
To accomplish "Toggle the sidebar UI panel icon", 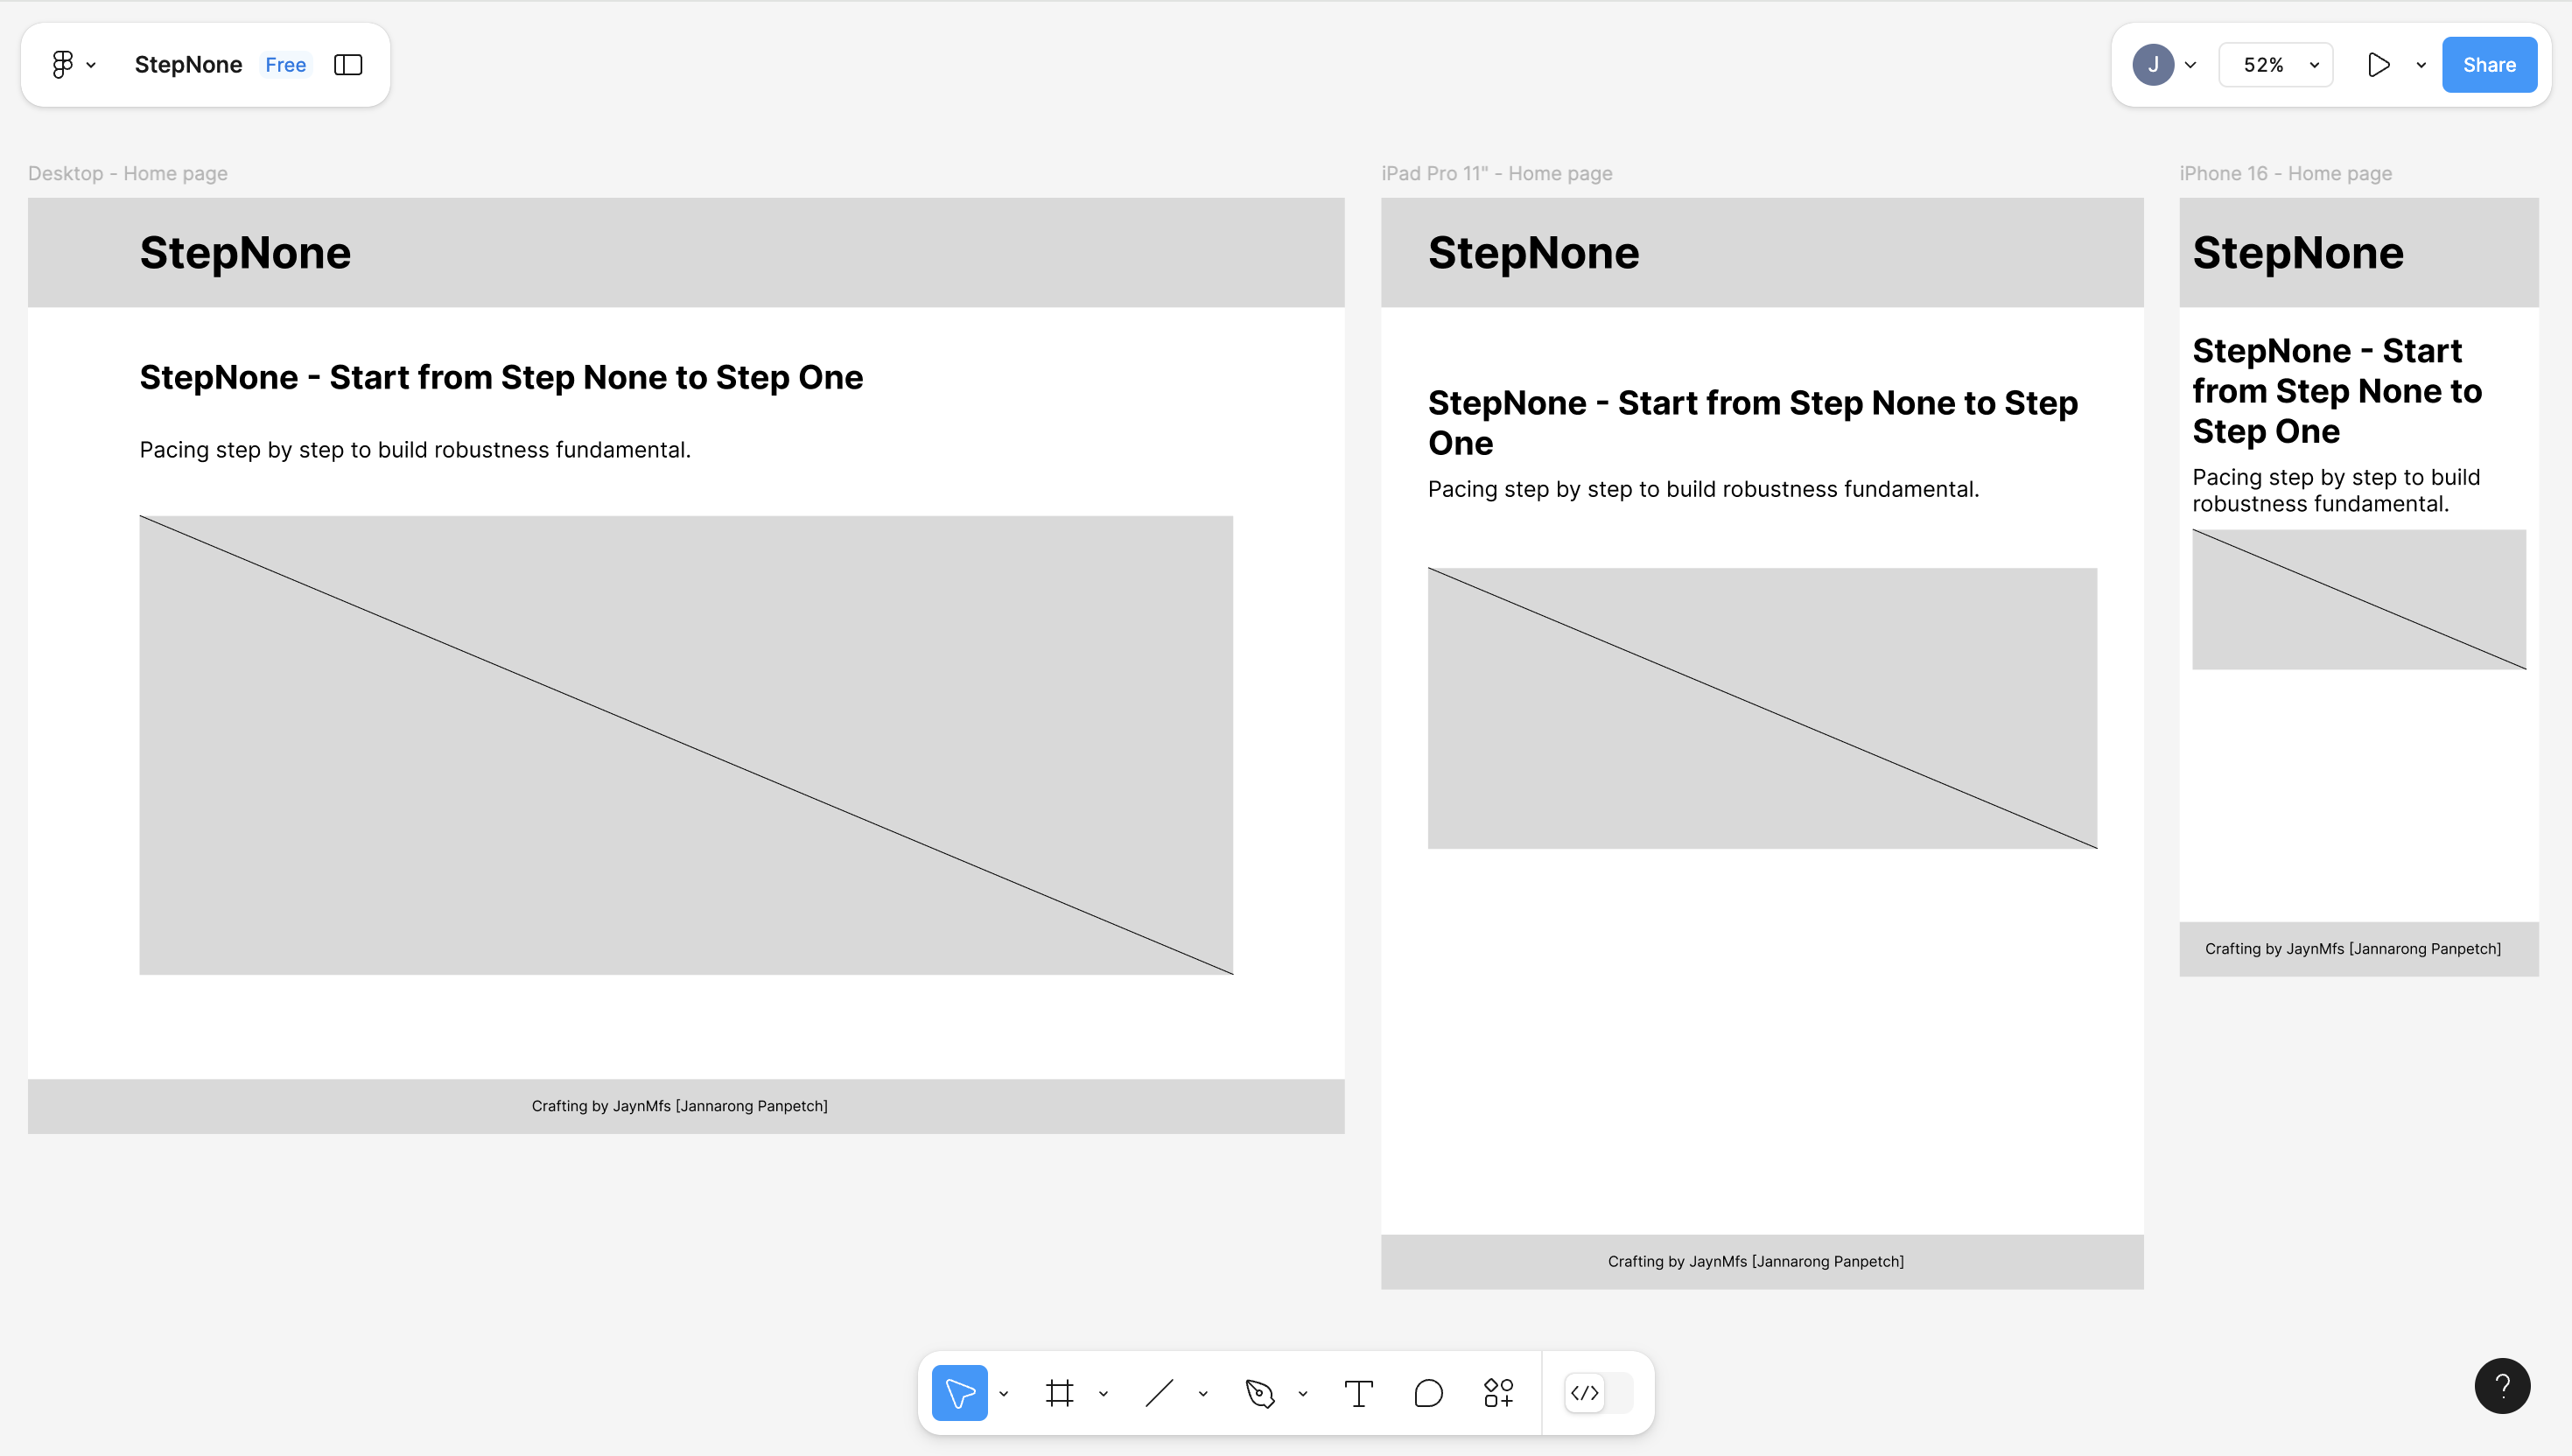I will pos(348,65).
